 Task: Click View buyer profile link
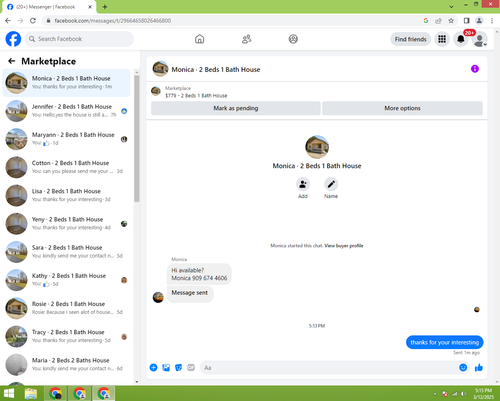(x=344, y=246)
